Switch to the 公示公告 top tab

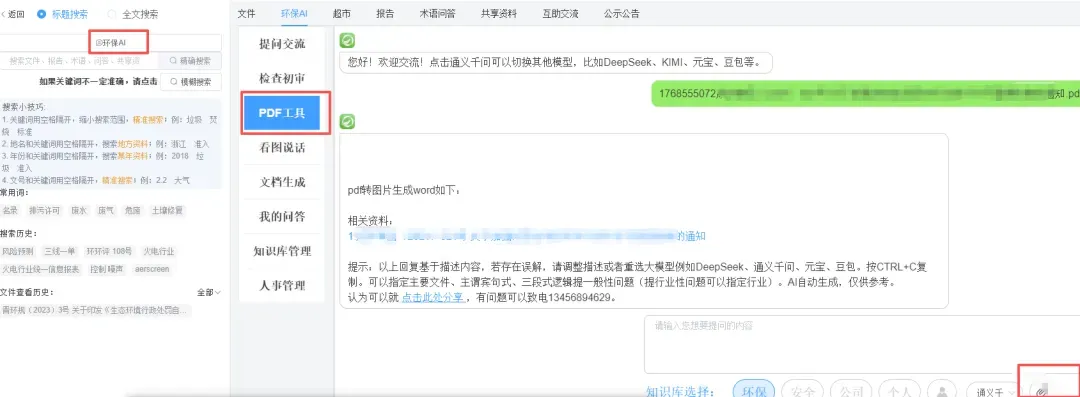pyautogui.click(x=621, y=13)
